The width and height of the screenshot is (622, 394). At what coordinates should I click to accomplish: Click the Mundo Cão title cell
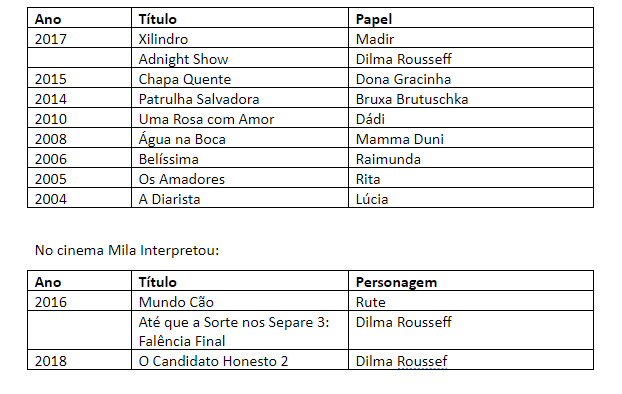tap(240, 301)
